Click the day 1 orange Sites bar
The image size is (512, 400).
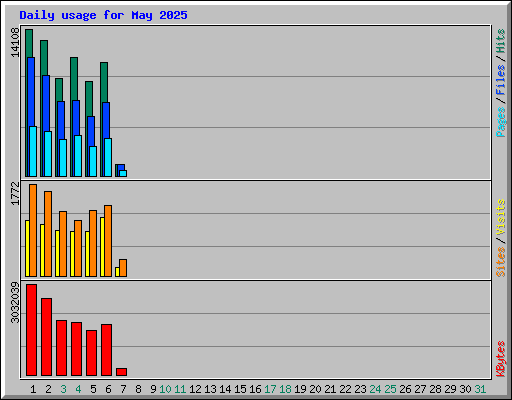coord(33,230)
